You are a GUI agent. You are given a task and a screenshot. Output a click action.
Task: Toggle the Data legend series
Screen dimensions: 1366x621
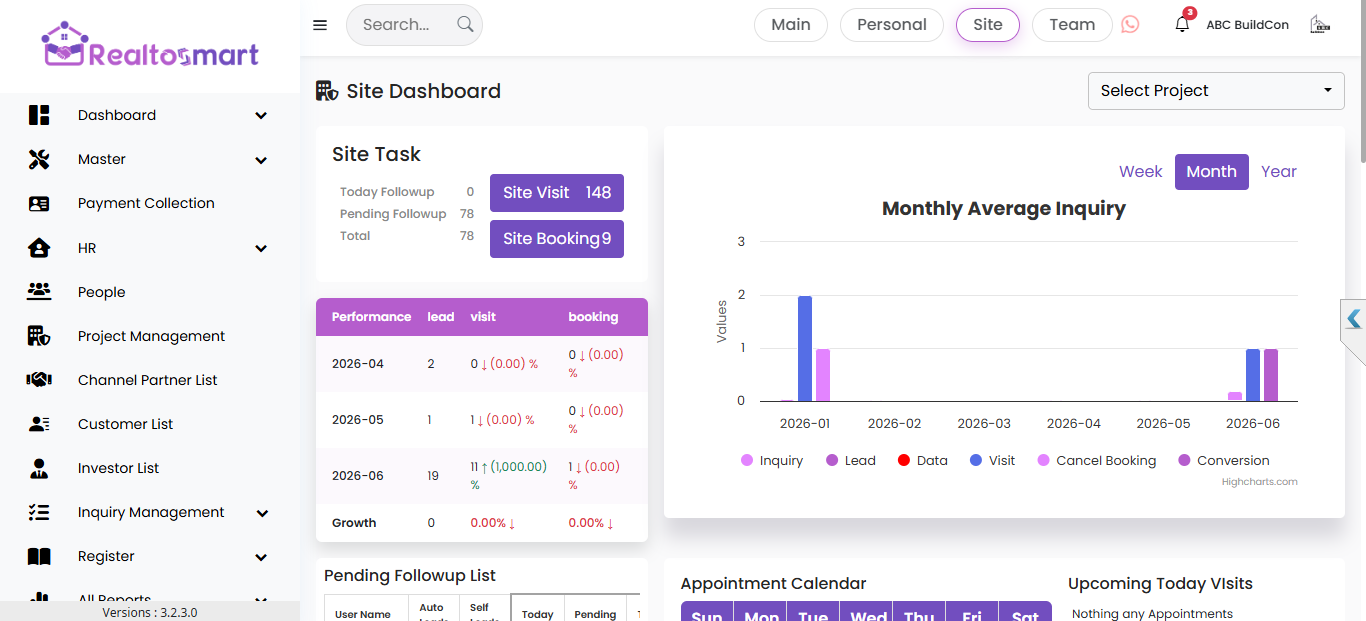922,461
